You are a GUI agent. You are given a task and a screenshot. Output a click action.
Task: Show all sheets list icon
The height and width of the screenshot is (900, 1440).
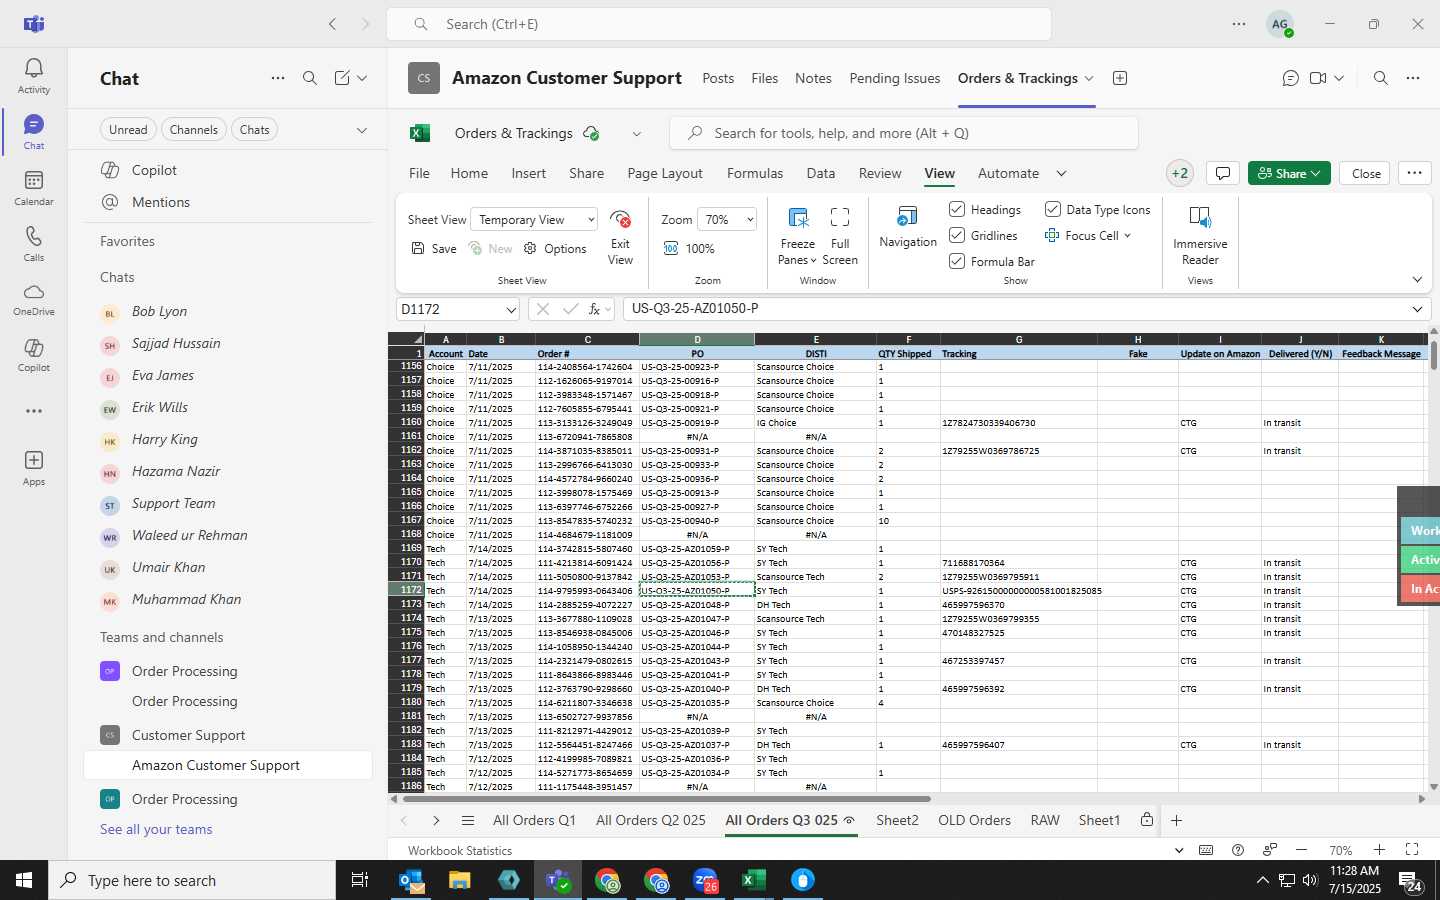pyautogui.click(x=467, y=821)
